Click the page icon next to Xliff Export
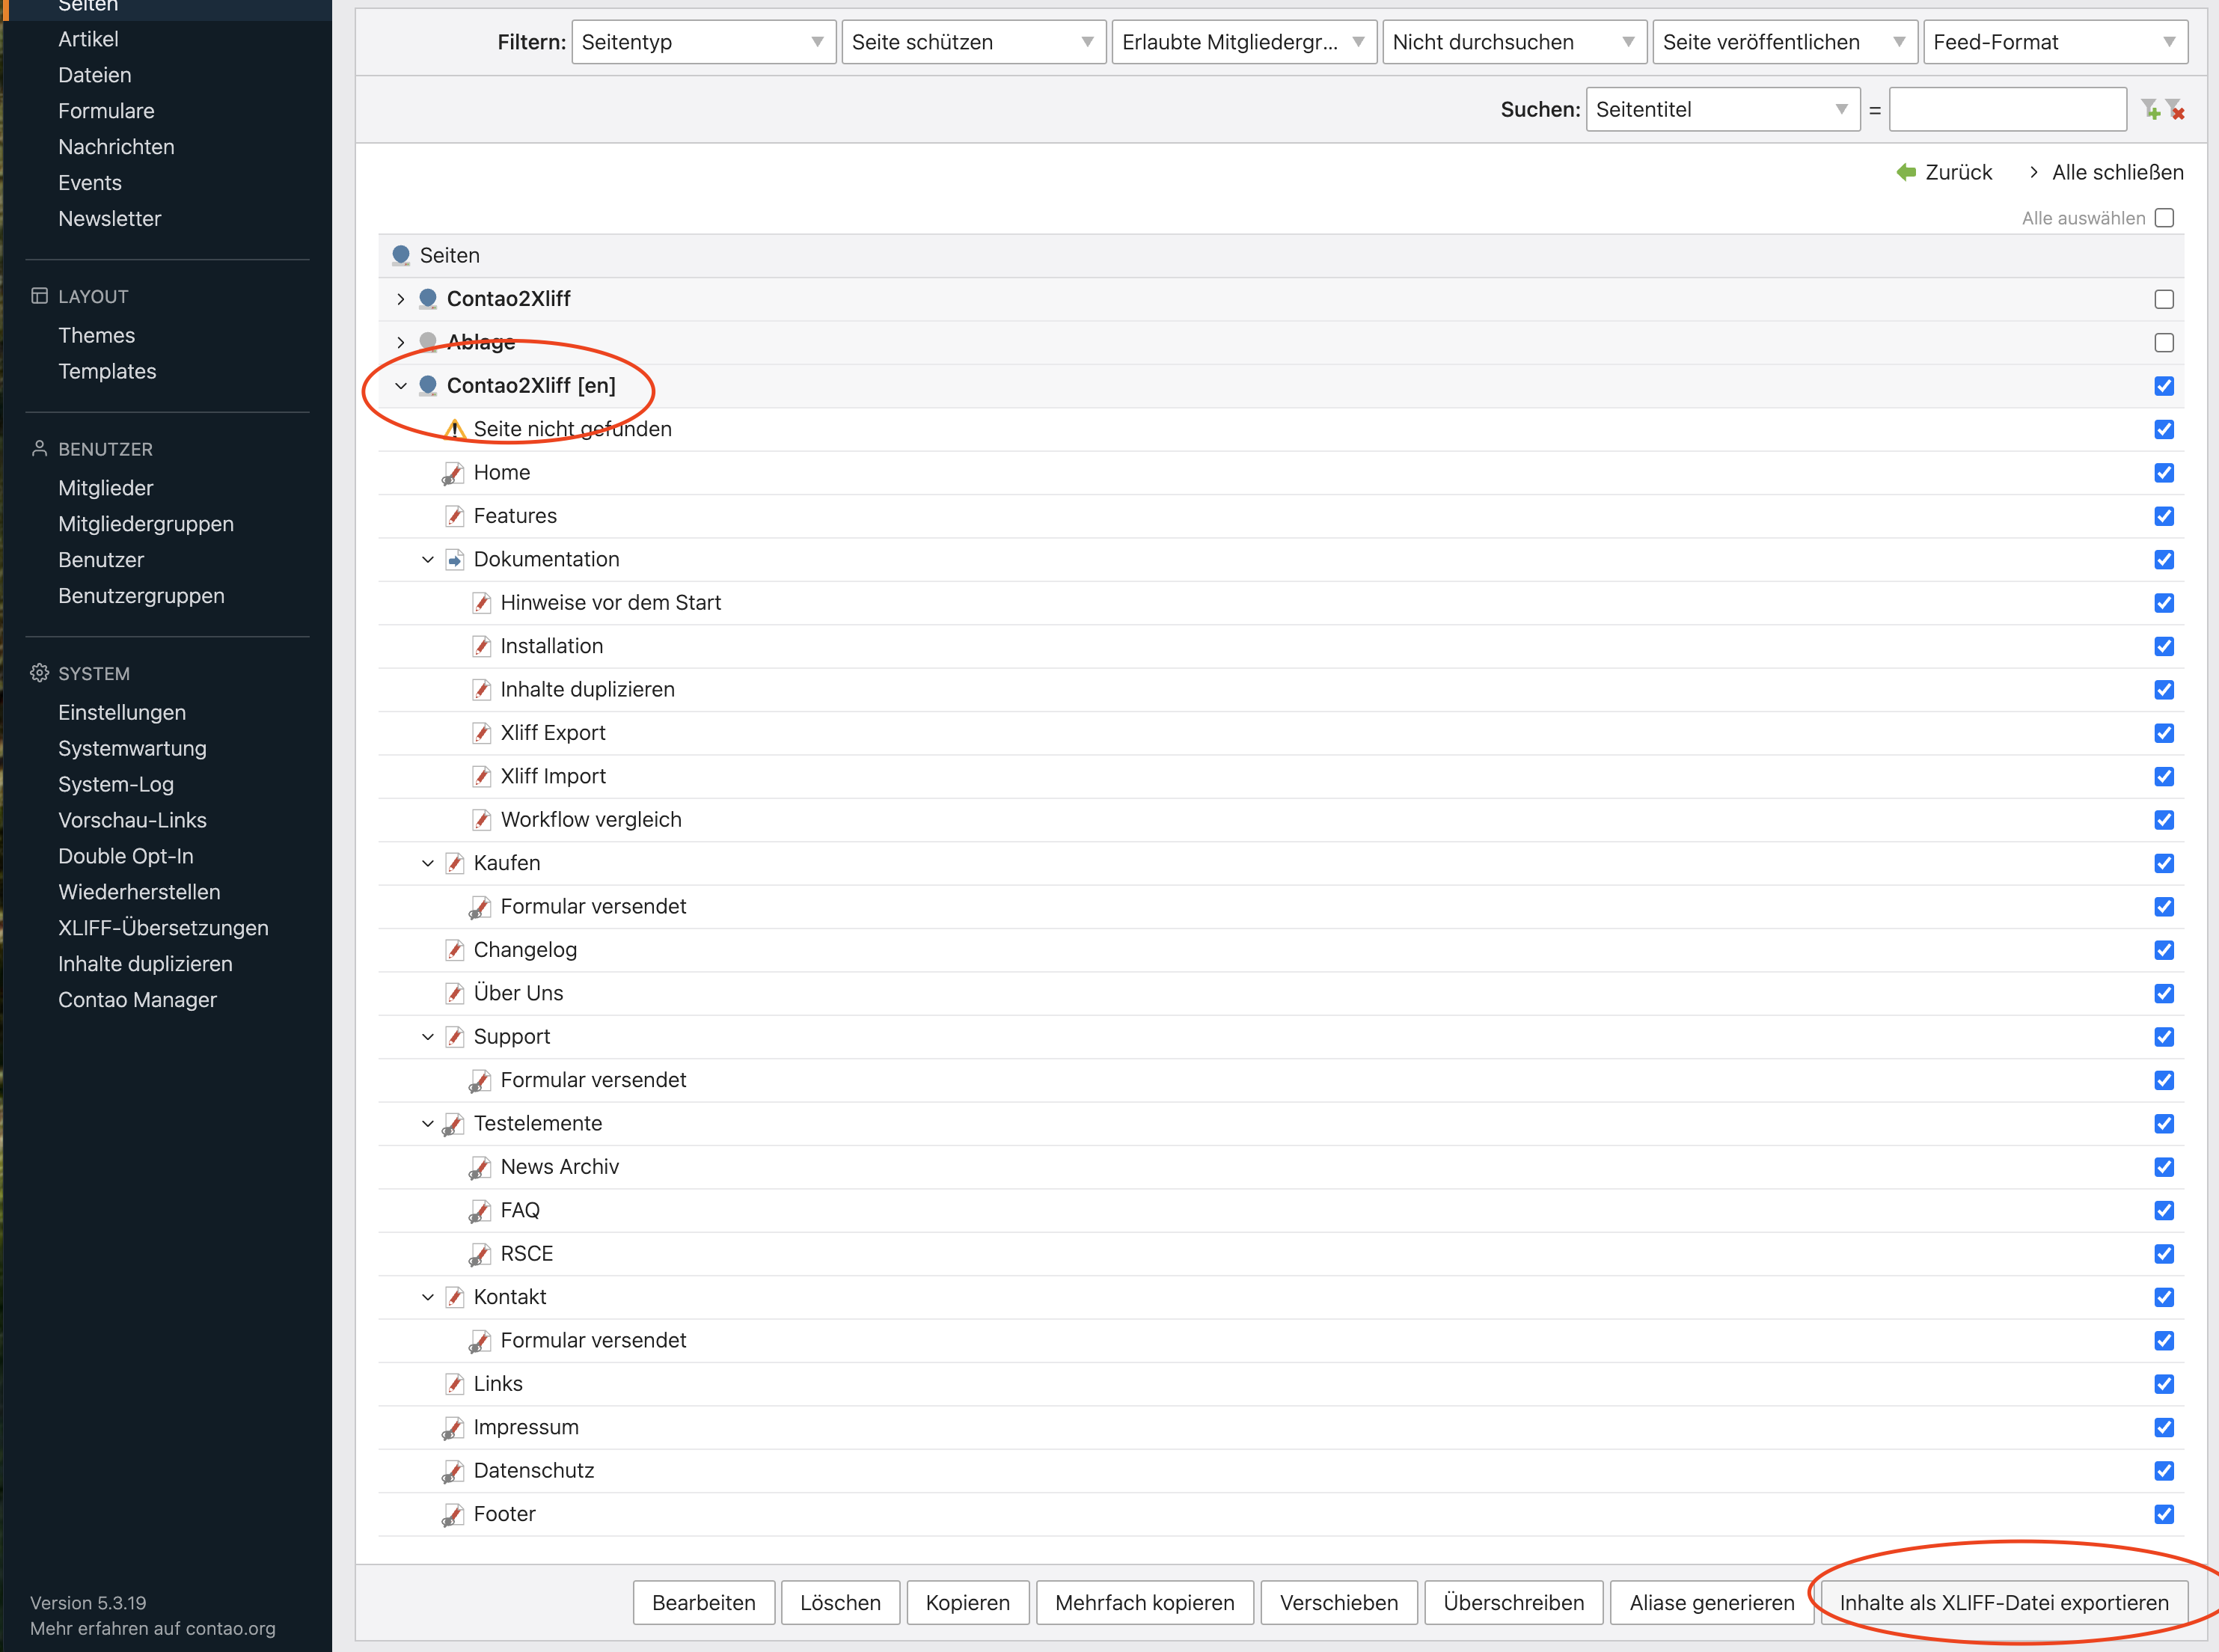Screen dimensions: 2219x1652 click(x=482, y=733)
